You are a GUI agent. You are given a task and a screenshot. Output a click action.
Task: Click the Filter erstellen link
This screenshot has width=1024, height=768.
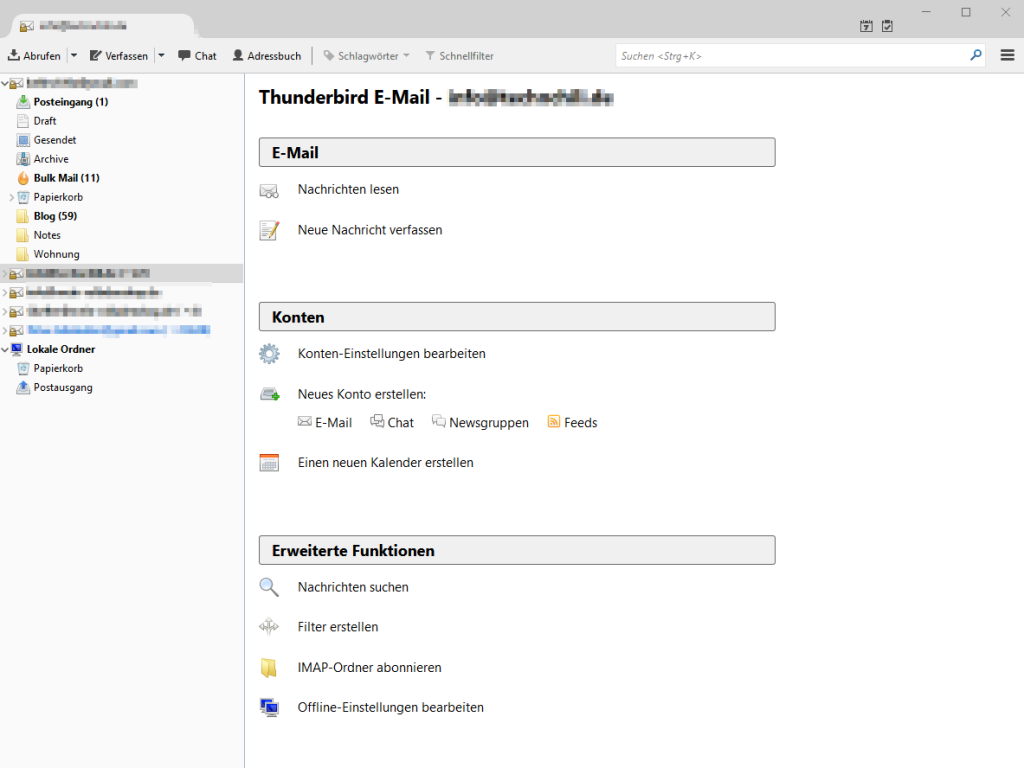337,626
